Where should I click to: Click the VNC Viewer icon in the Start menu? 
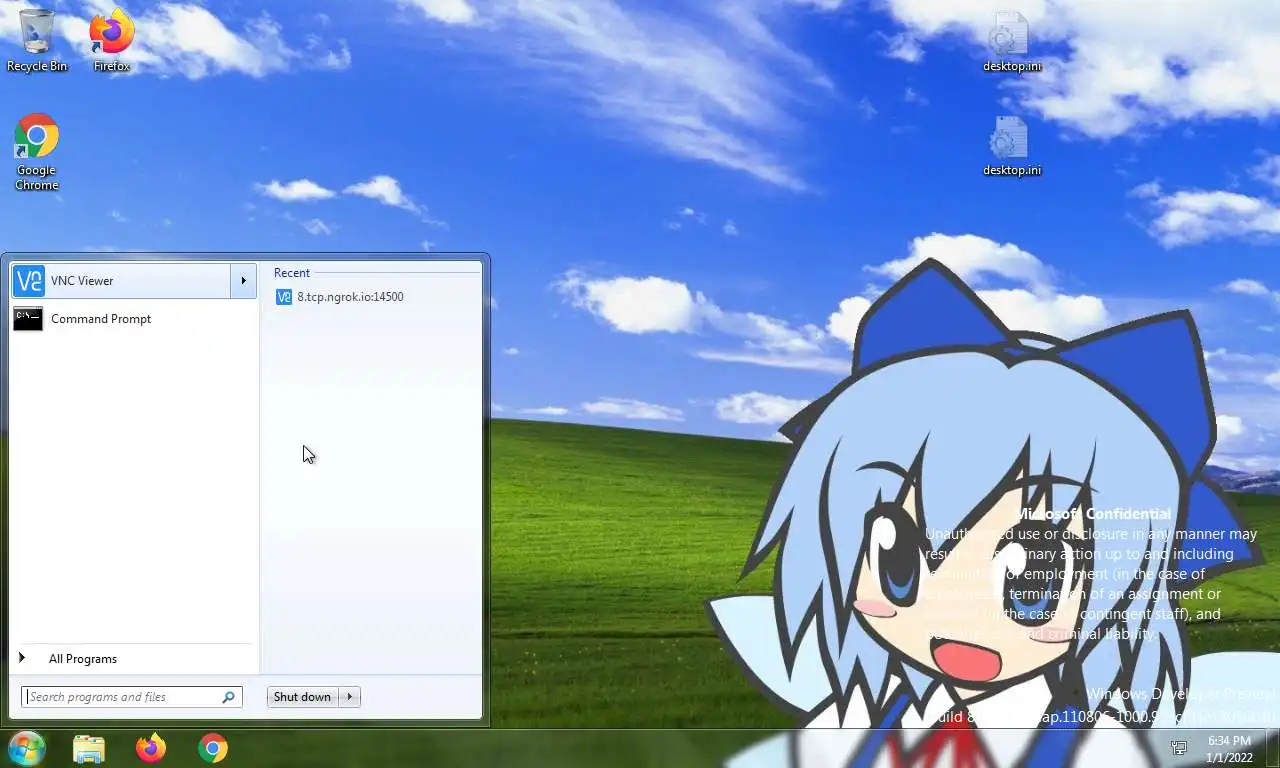tap(29, 281)
